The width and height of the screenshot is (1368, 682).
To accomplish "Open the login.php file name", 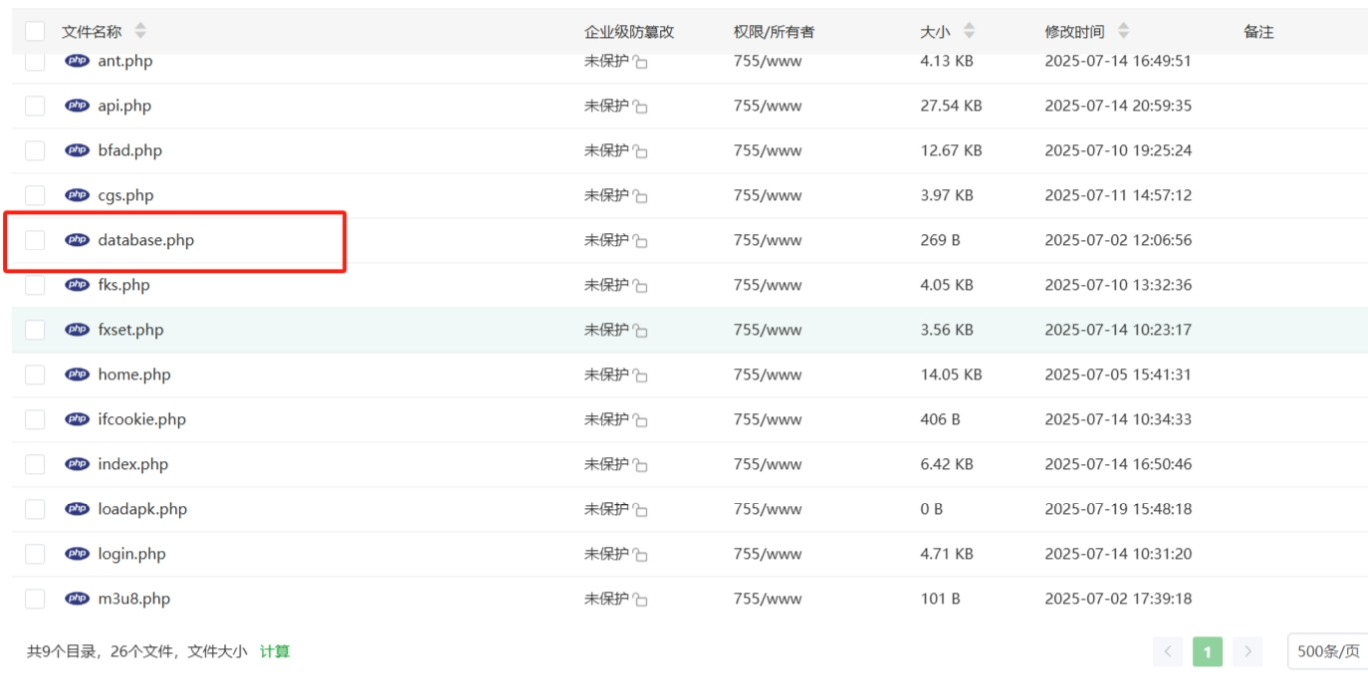I will click(x=132, y=554).
